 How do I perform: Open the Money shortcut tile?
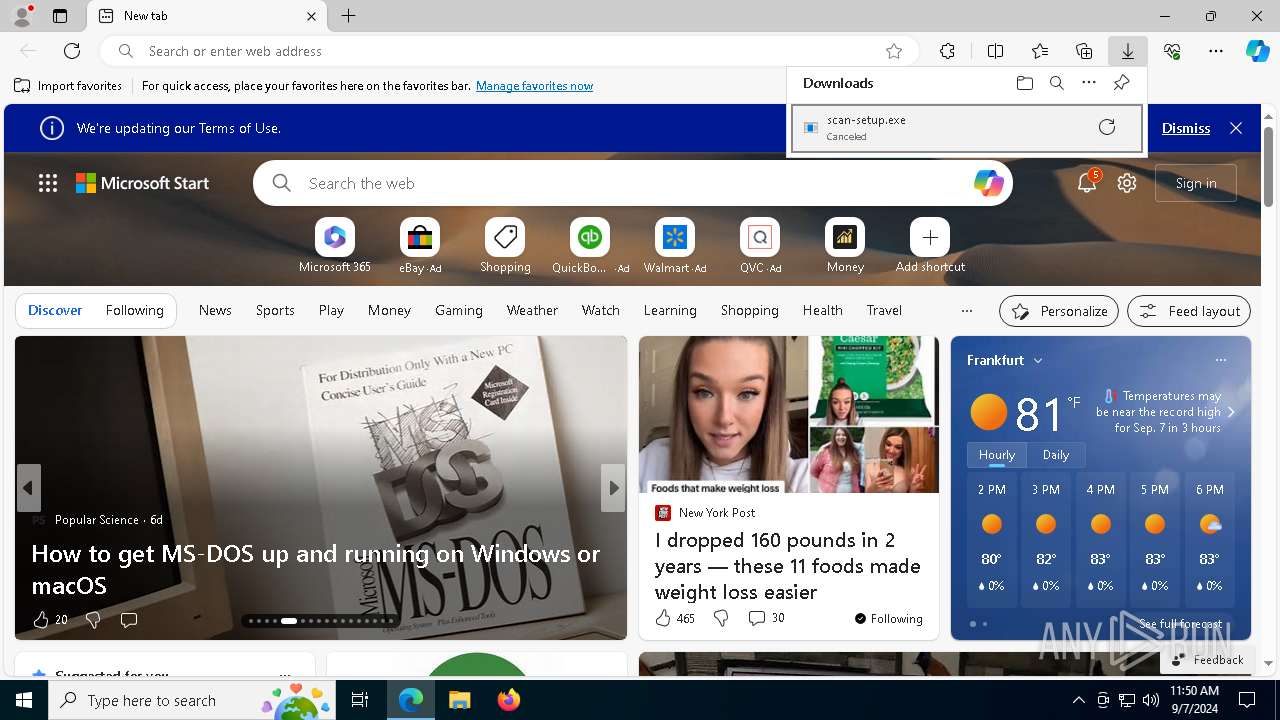coord(845,246)
